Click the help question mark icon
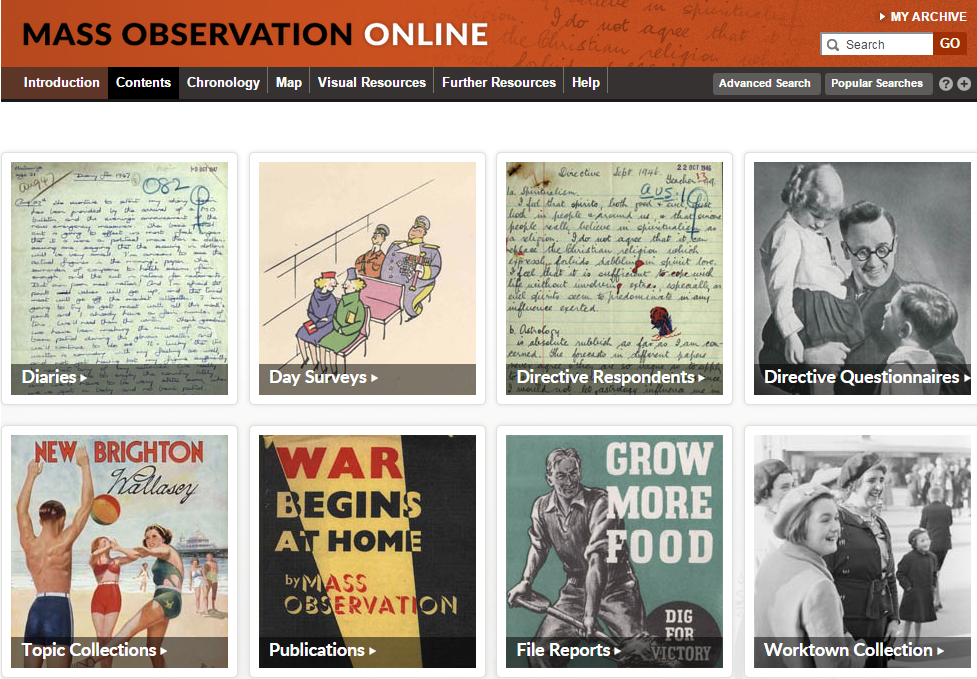The image size is (977, 679). 945,83
